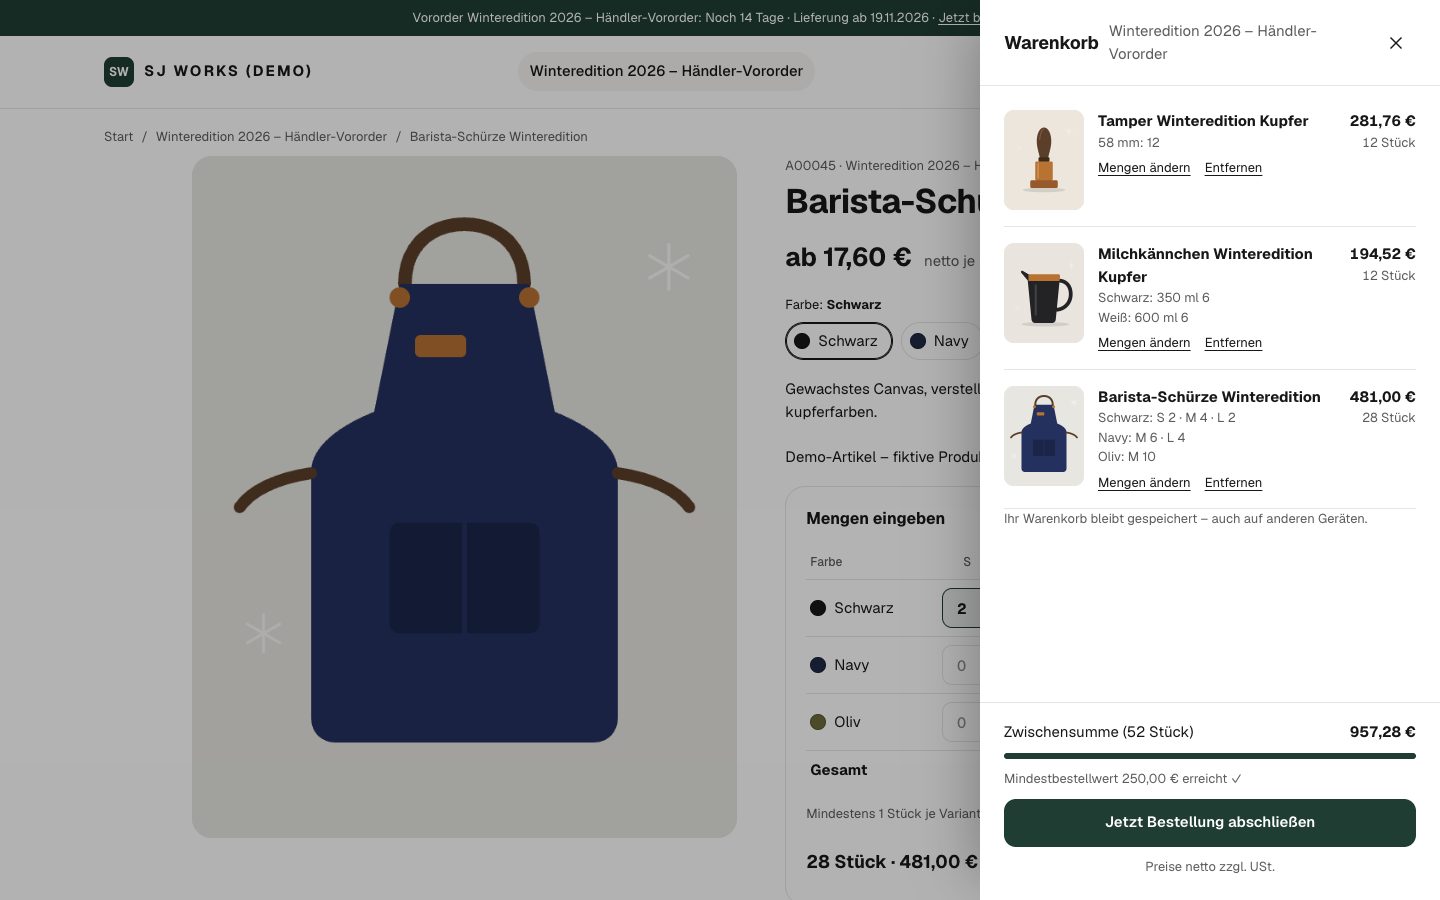Screen dimensions: 1440x900
Task: Select the Schwarz color option pill
Action: pos(839,341)
